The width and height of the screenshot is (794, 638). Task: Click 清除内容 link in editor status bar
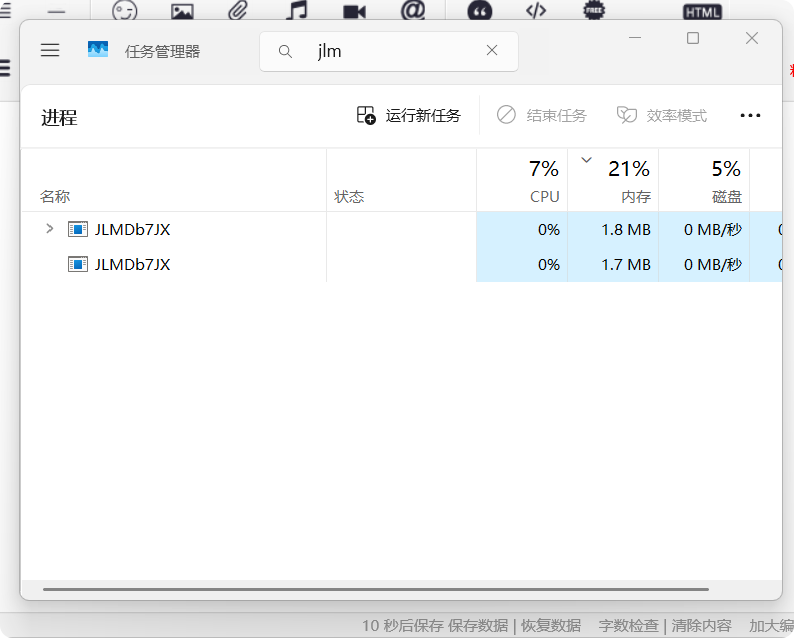(701, 625)
